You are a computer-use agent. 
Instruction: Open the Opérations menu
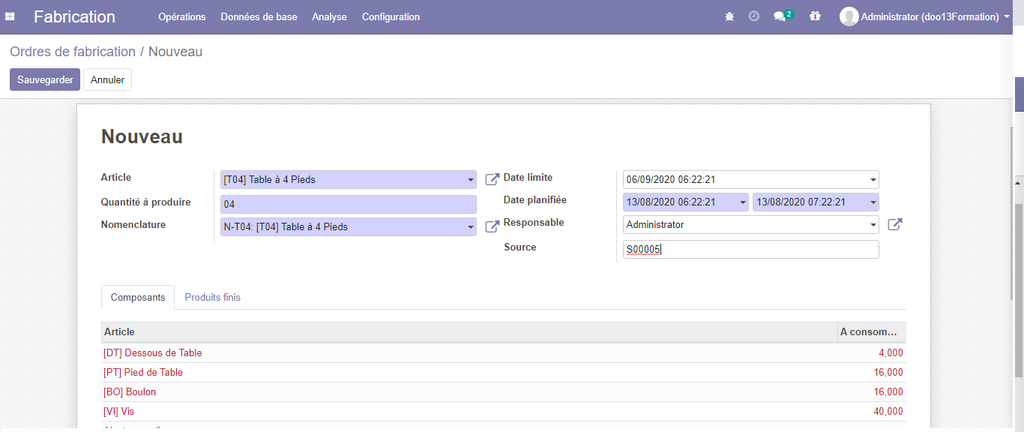181,17
